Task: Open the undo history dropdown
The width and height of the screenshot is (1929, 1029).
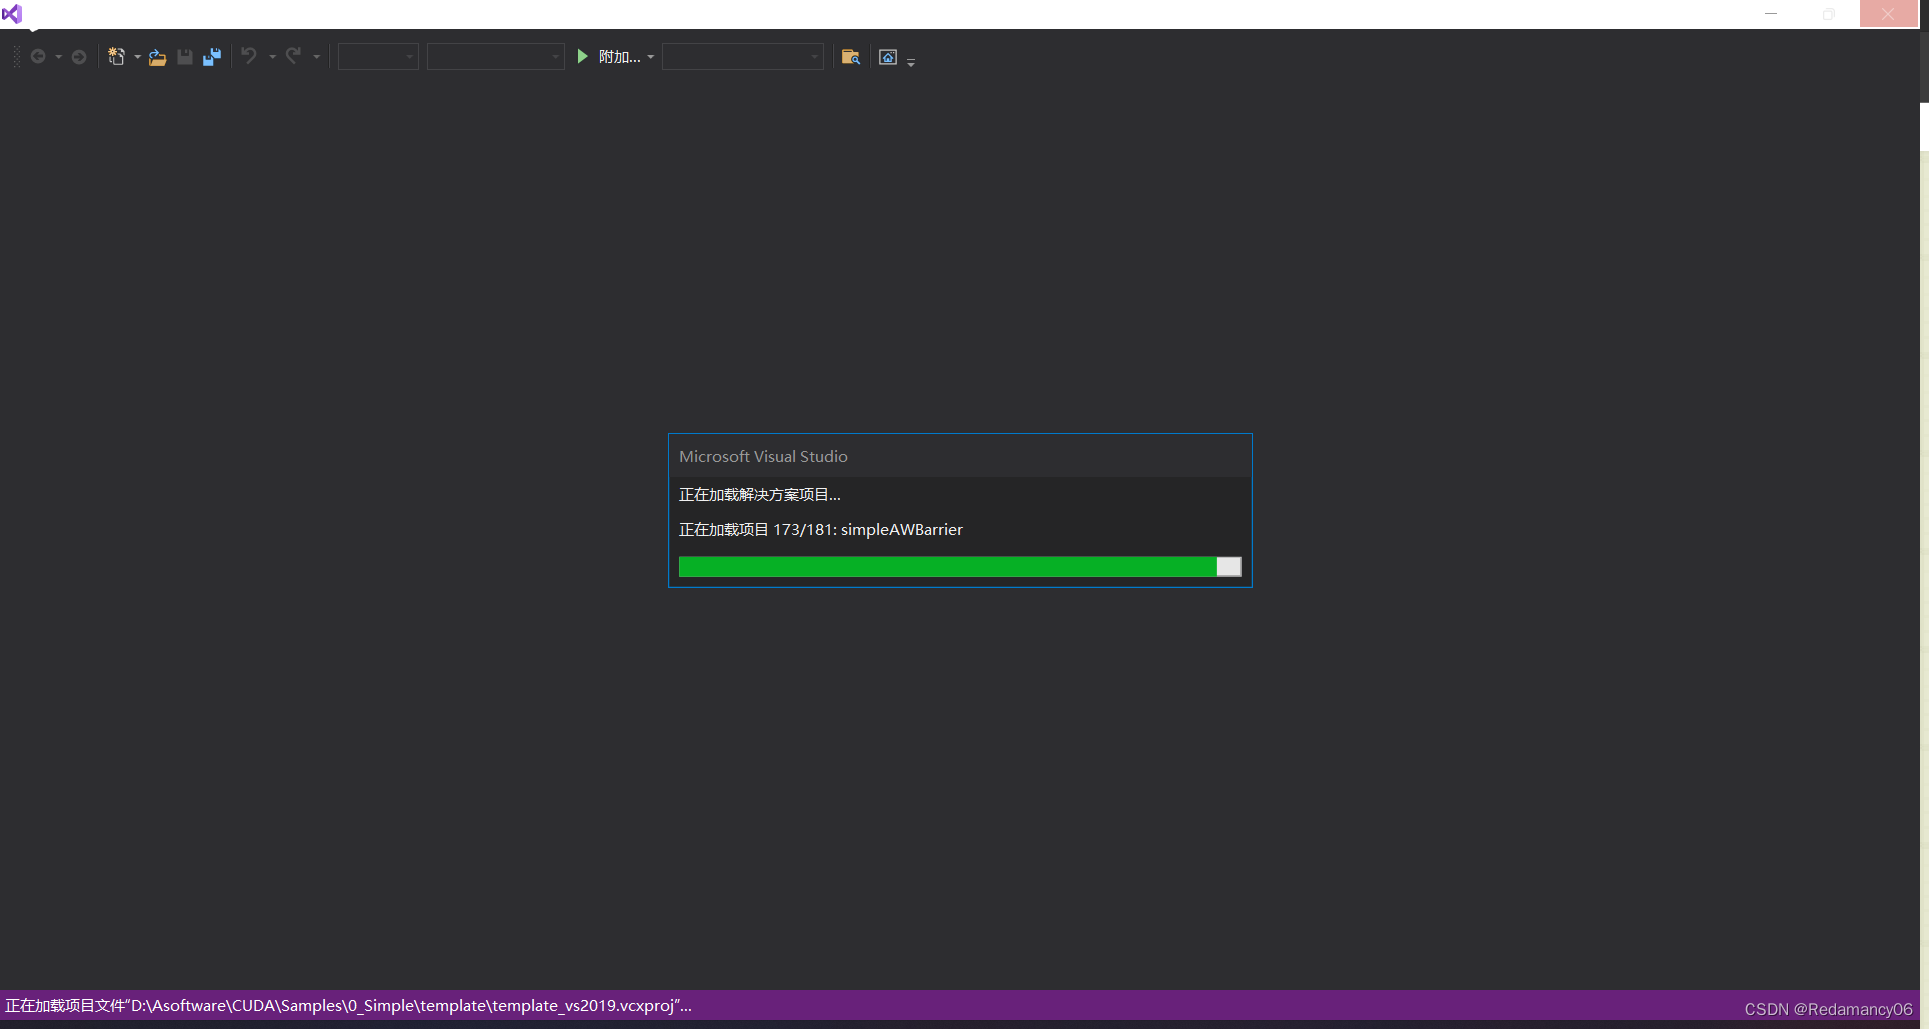Action: [x=272, y=57]
